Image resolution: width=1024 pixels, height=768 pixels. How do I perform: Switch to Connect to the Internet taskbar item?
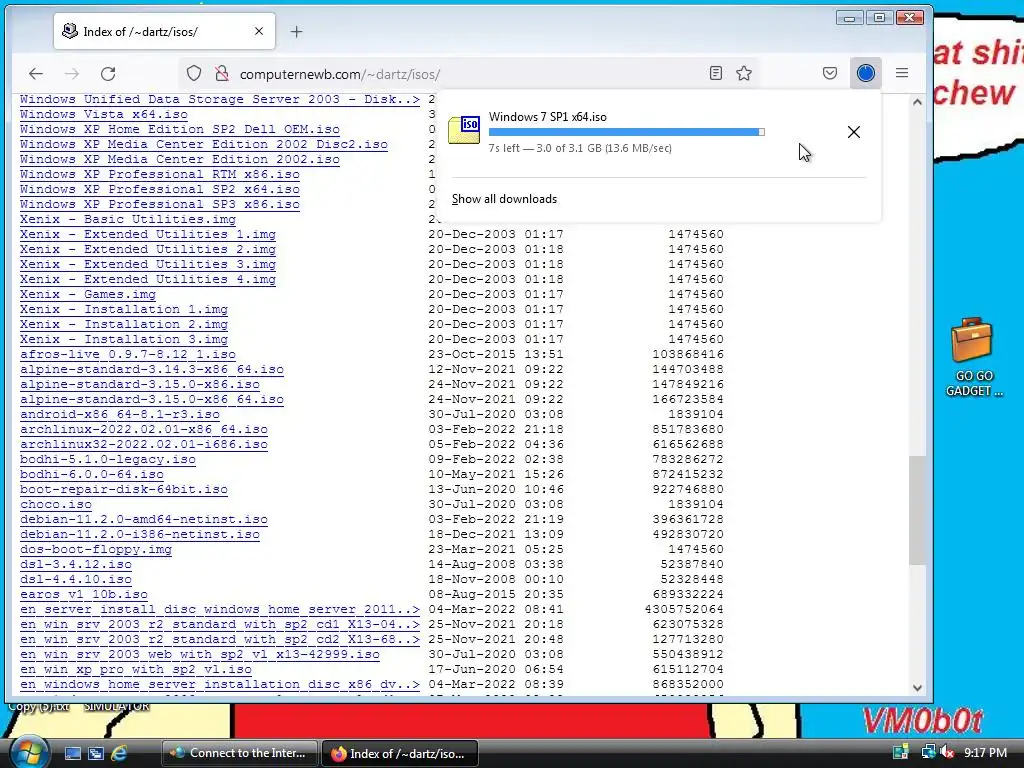[239, 753]
